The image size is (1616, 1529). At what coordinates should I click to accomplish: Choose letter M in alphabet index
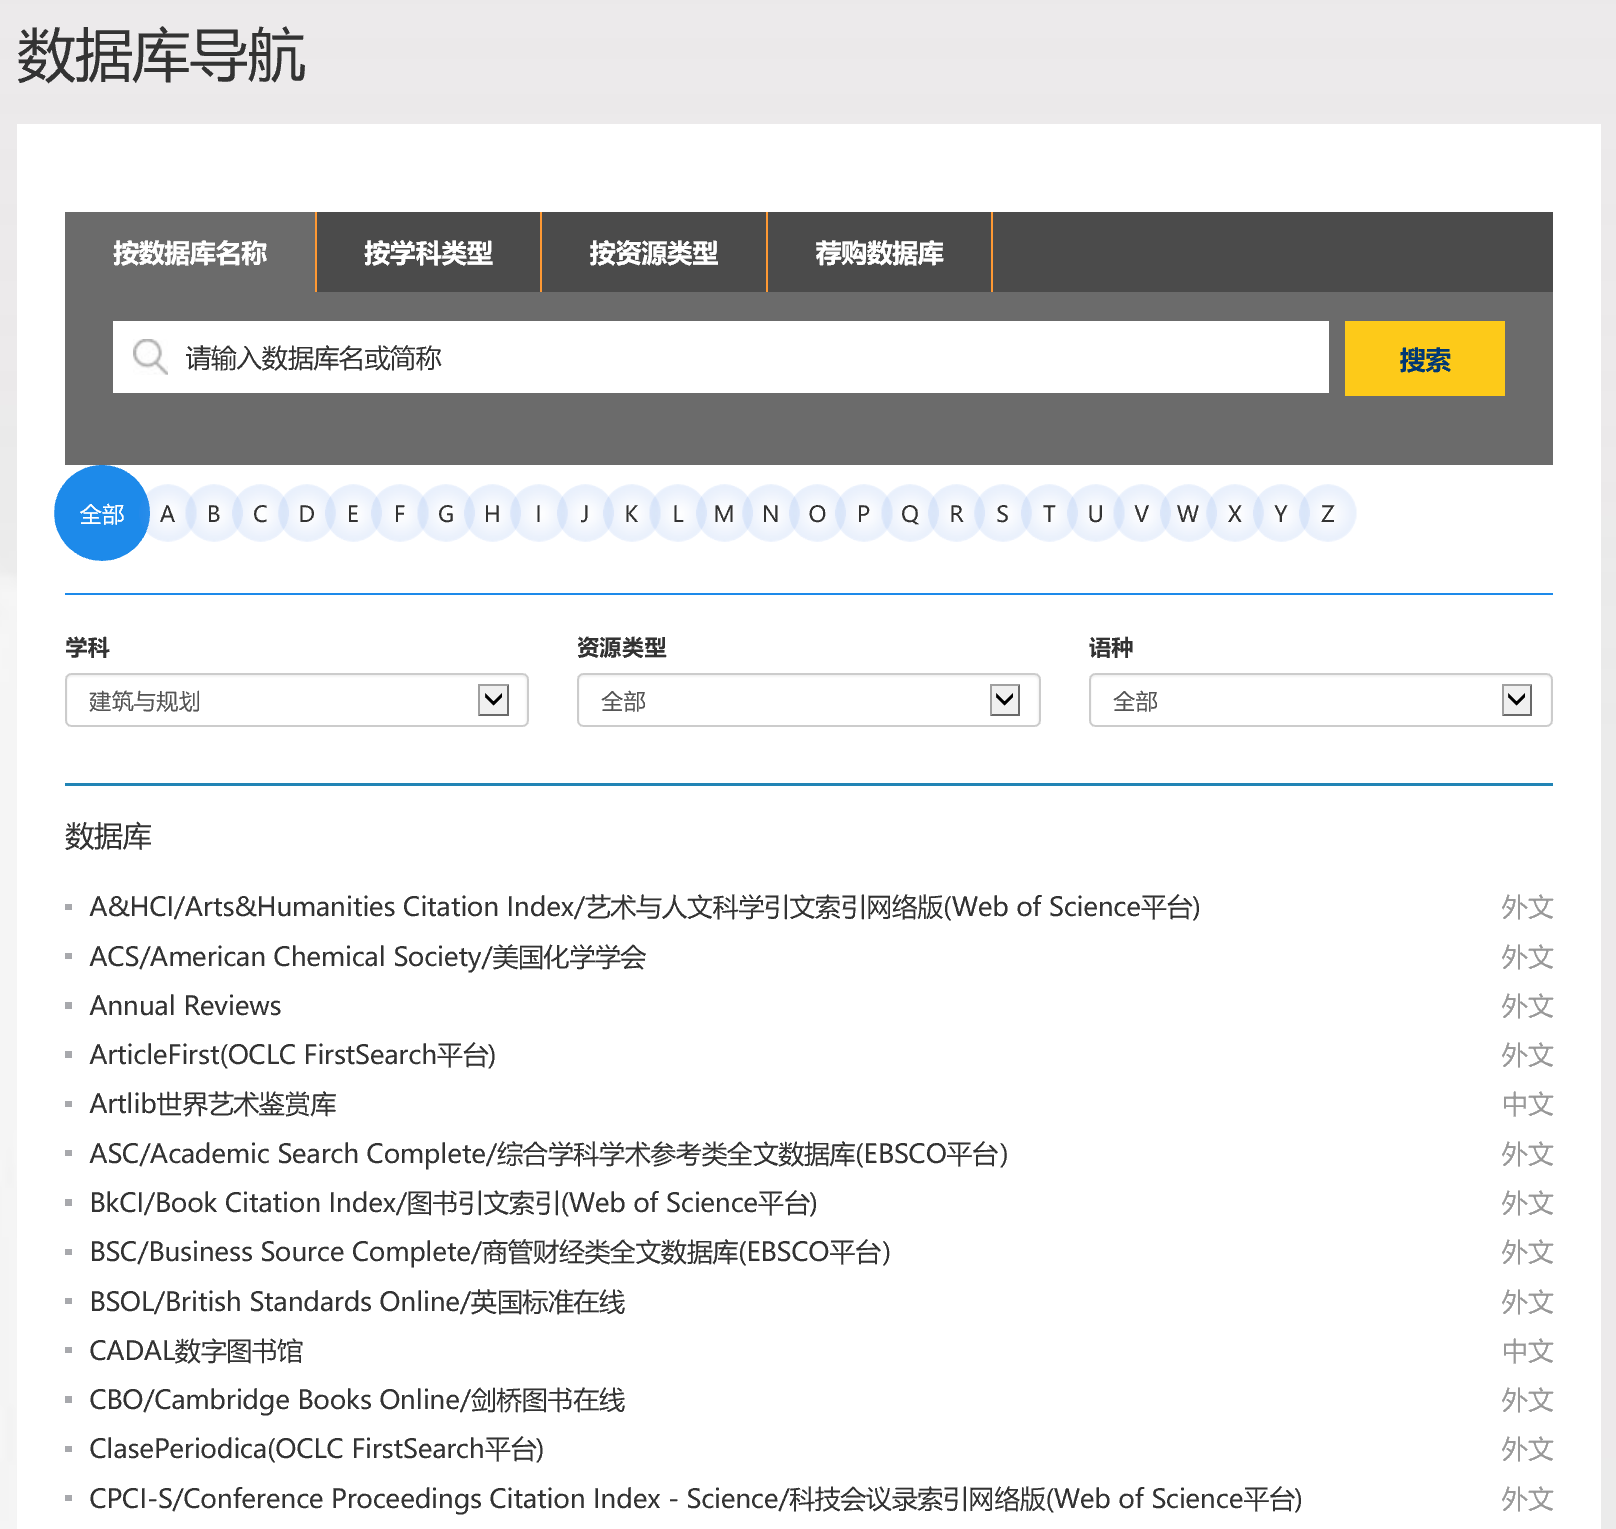724,514
